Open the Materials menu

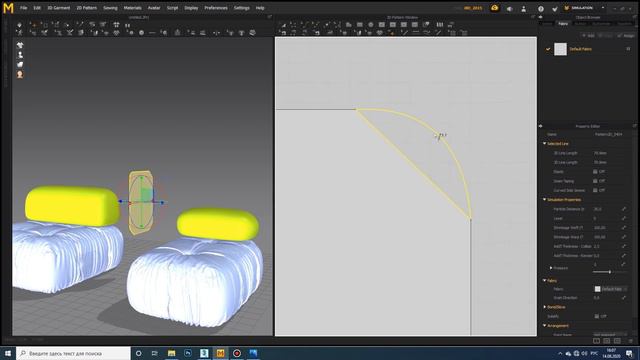tap(133, 8)
